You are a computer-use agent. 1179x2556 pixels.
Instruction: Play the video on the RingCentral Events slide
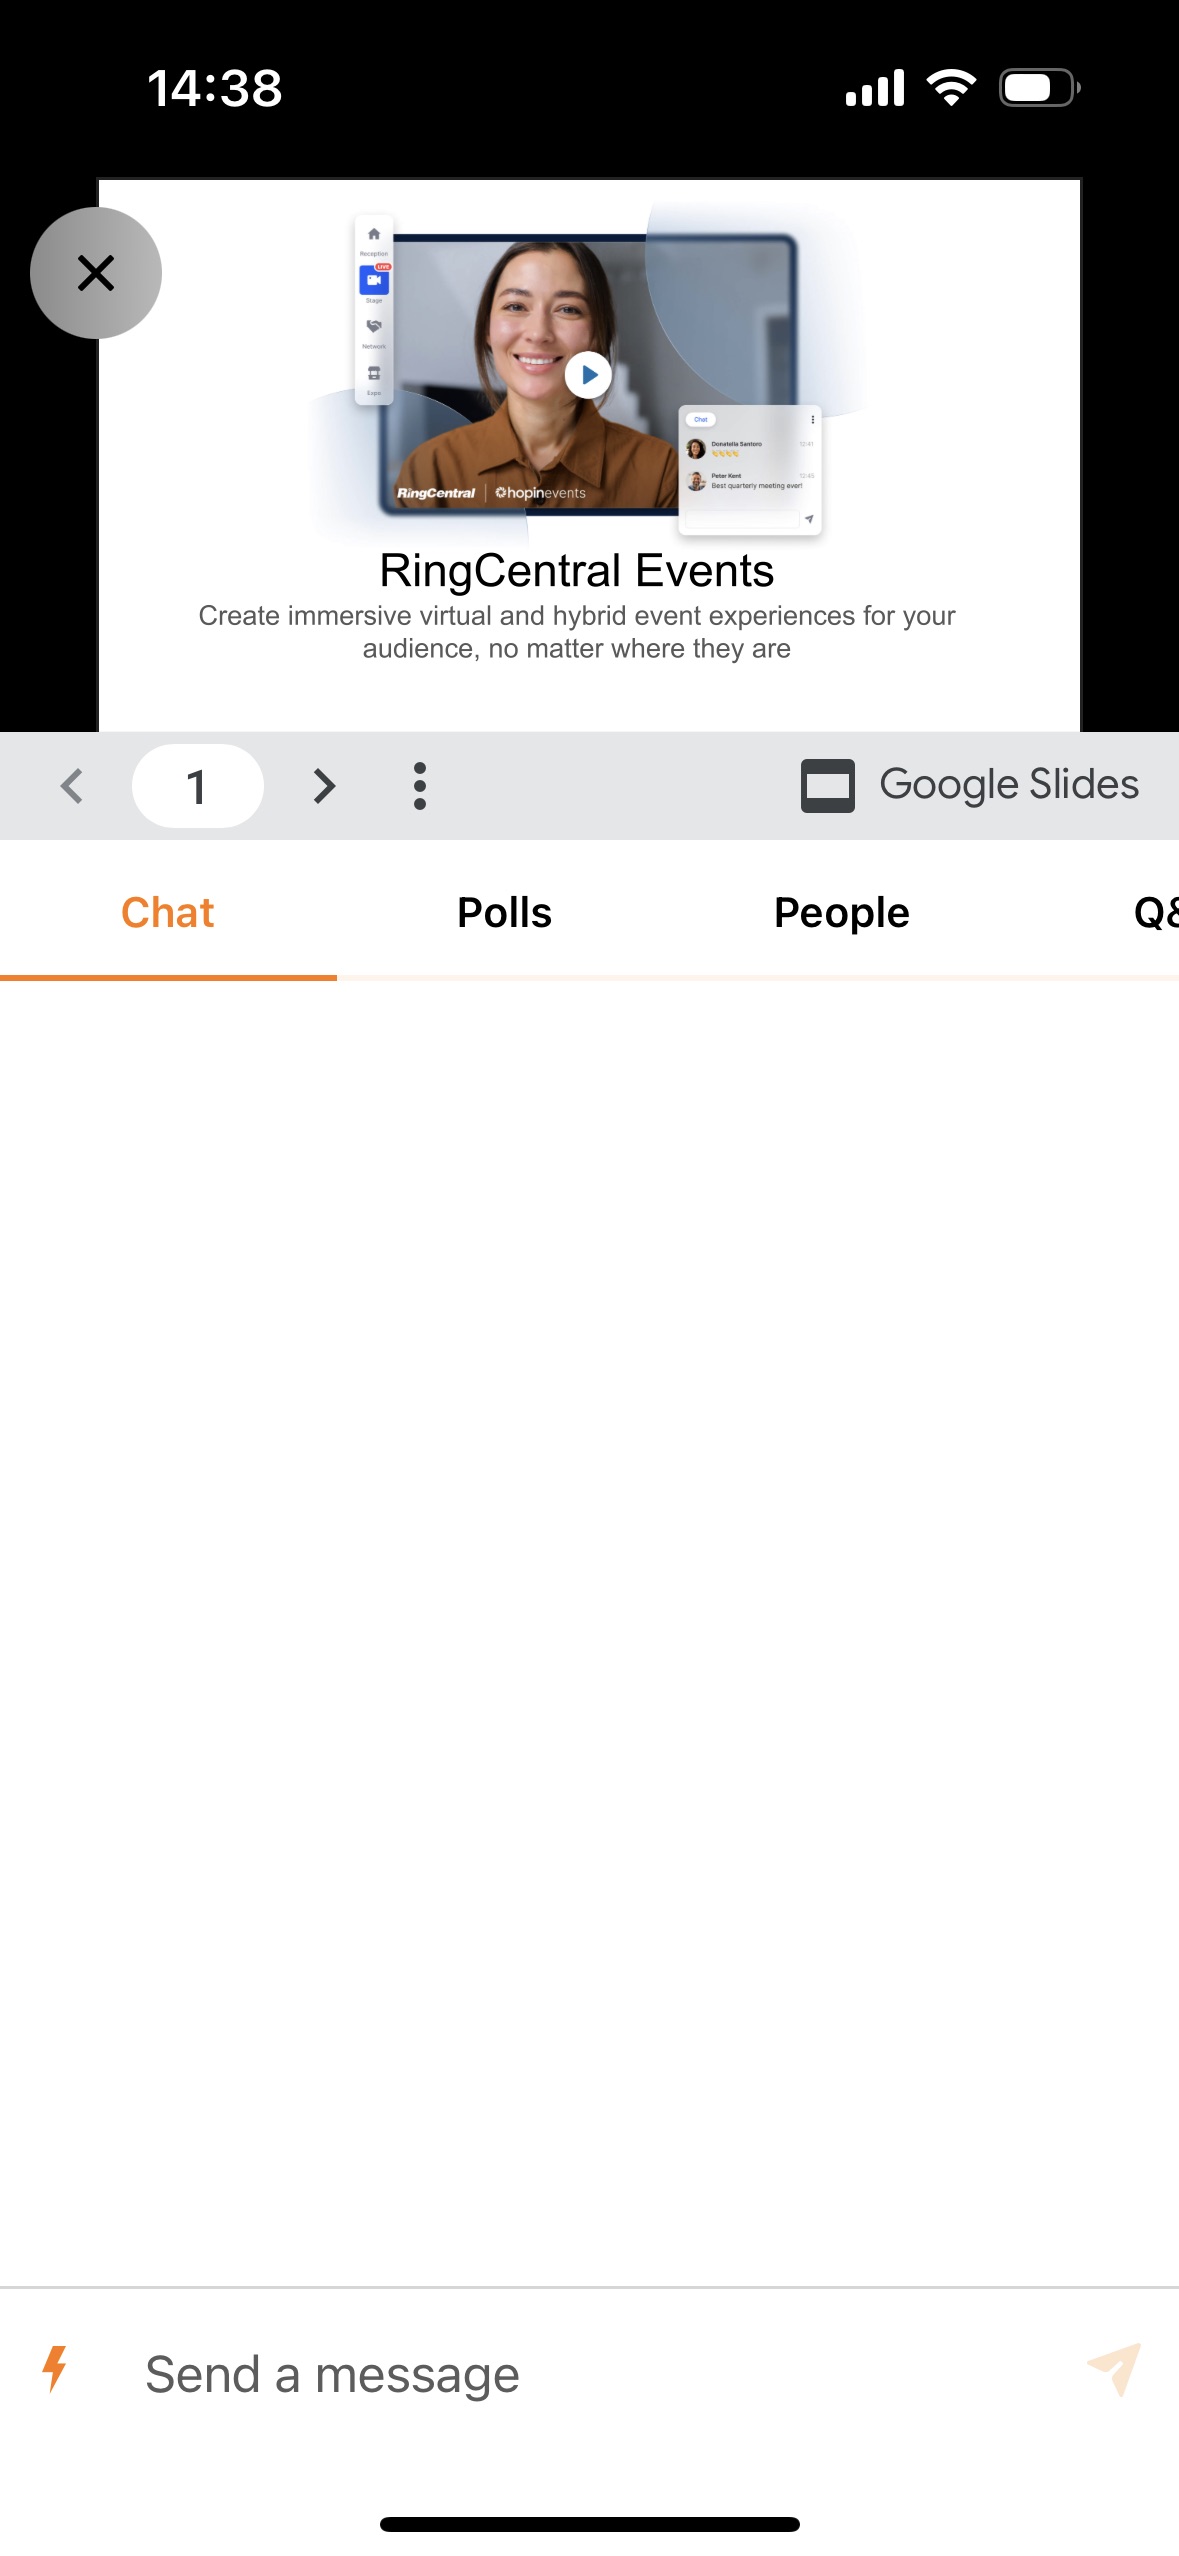588,375
